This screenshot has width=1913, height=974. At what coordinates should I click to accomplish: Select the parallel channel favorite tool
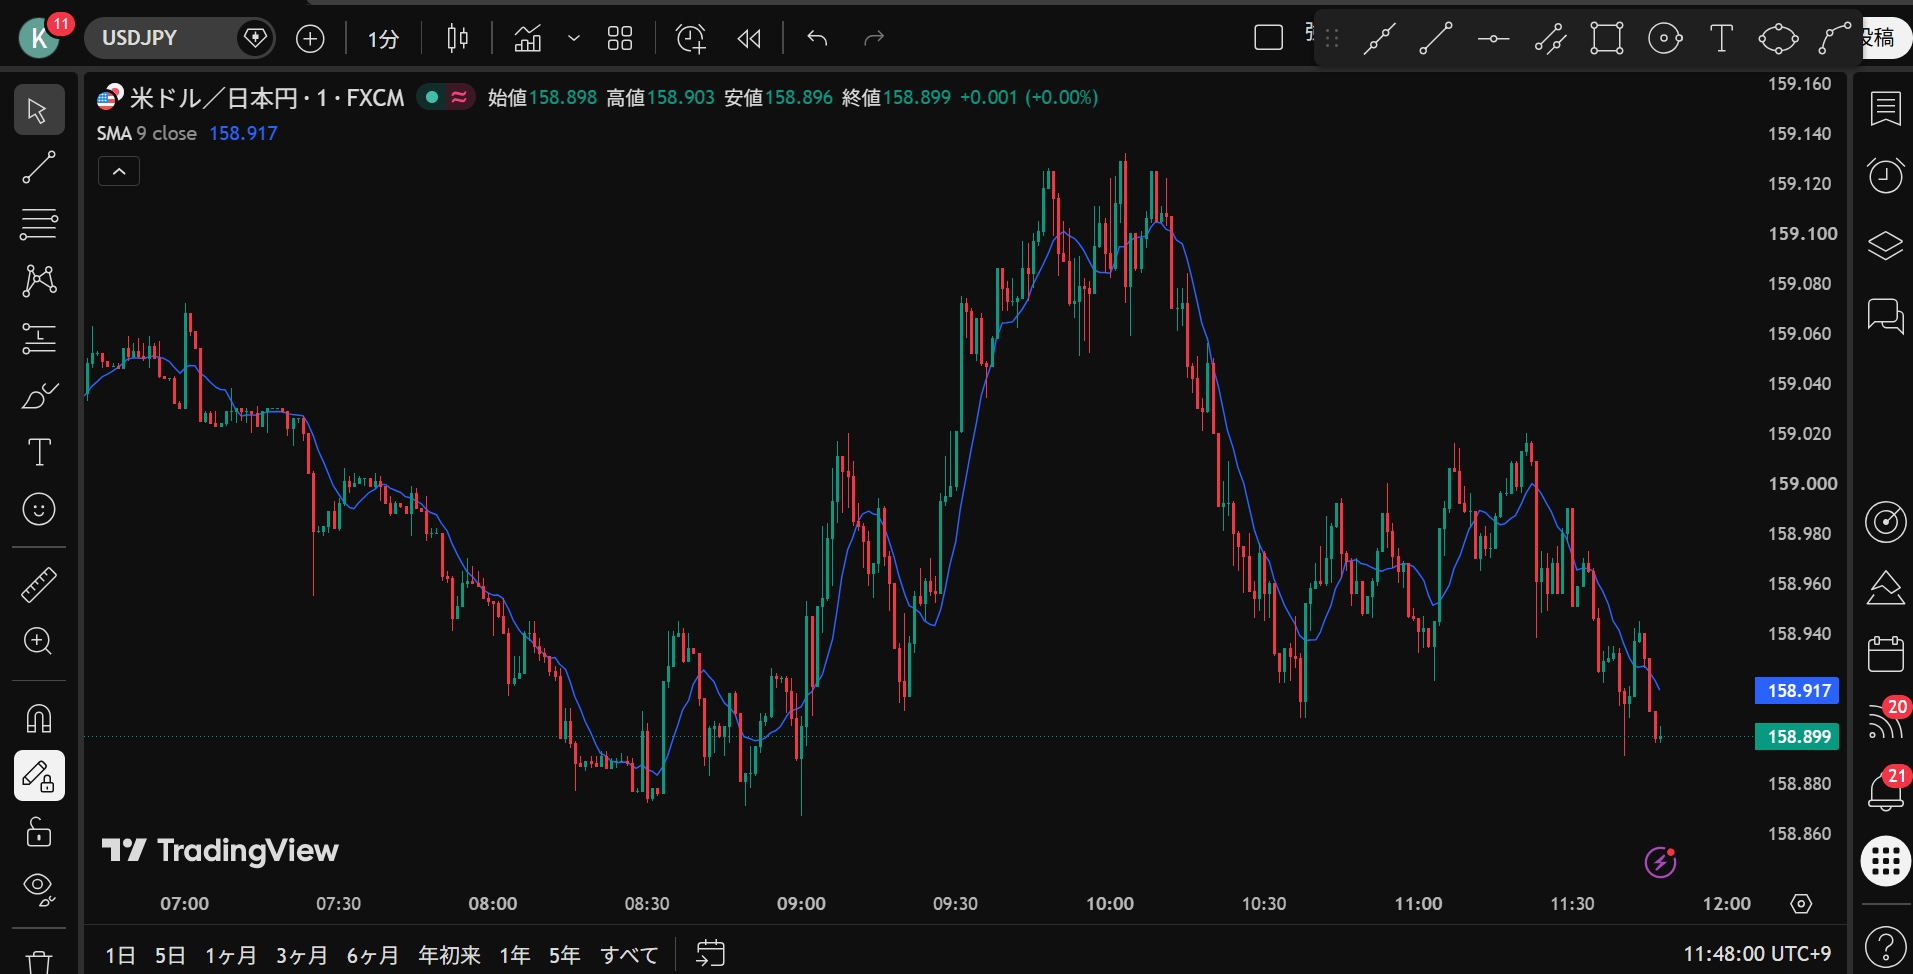[x=1551, y=38]
